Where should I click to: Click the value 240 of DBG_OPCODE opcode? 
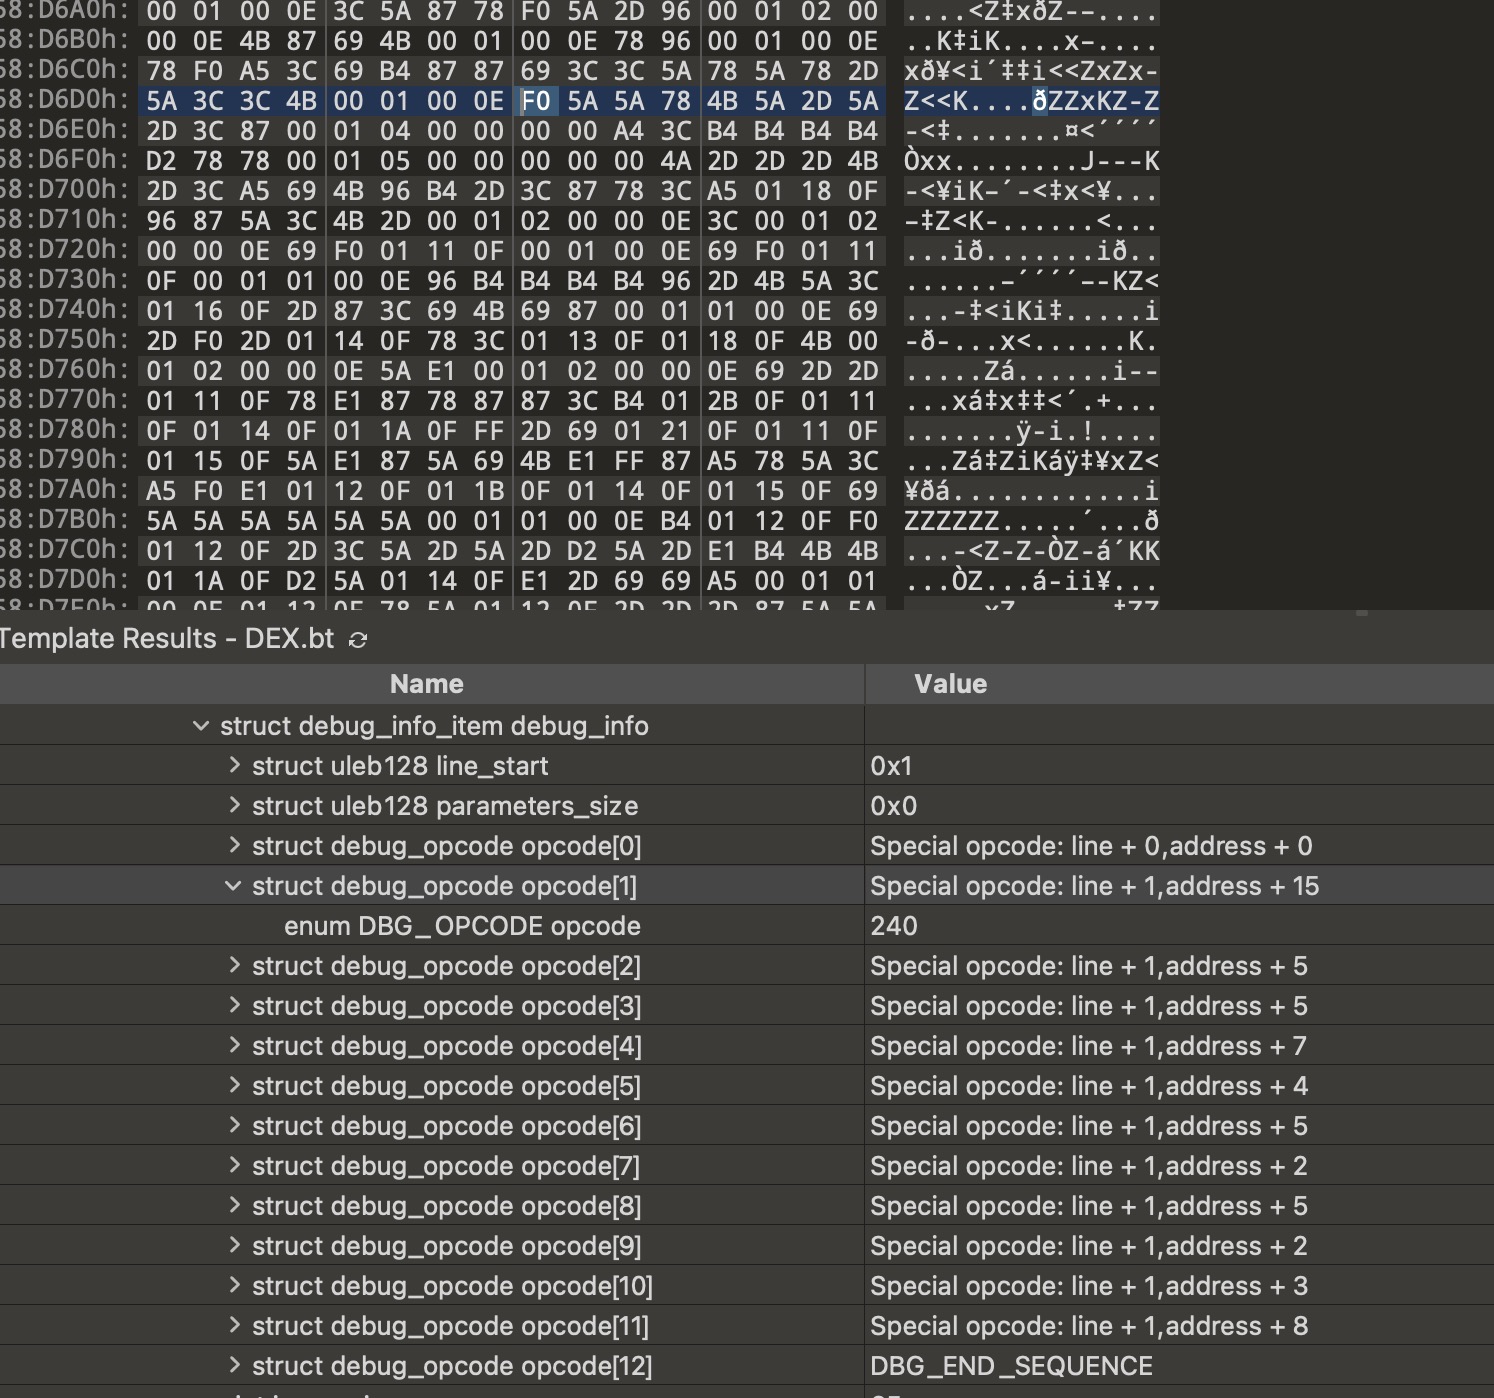click(x=895, y=926)
